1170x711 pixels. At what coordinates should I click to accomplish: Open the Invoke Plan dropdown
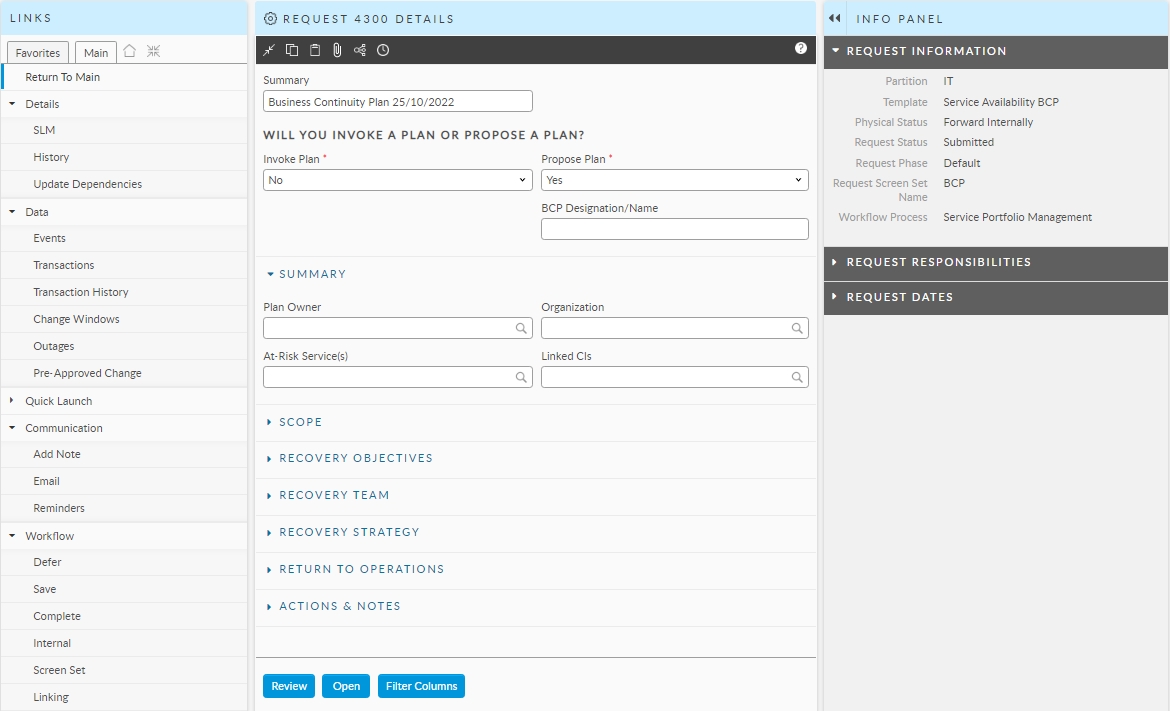(397, 180)
